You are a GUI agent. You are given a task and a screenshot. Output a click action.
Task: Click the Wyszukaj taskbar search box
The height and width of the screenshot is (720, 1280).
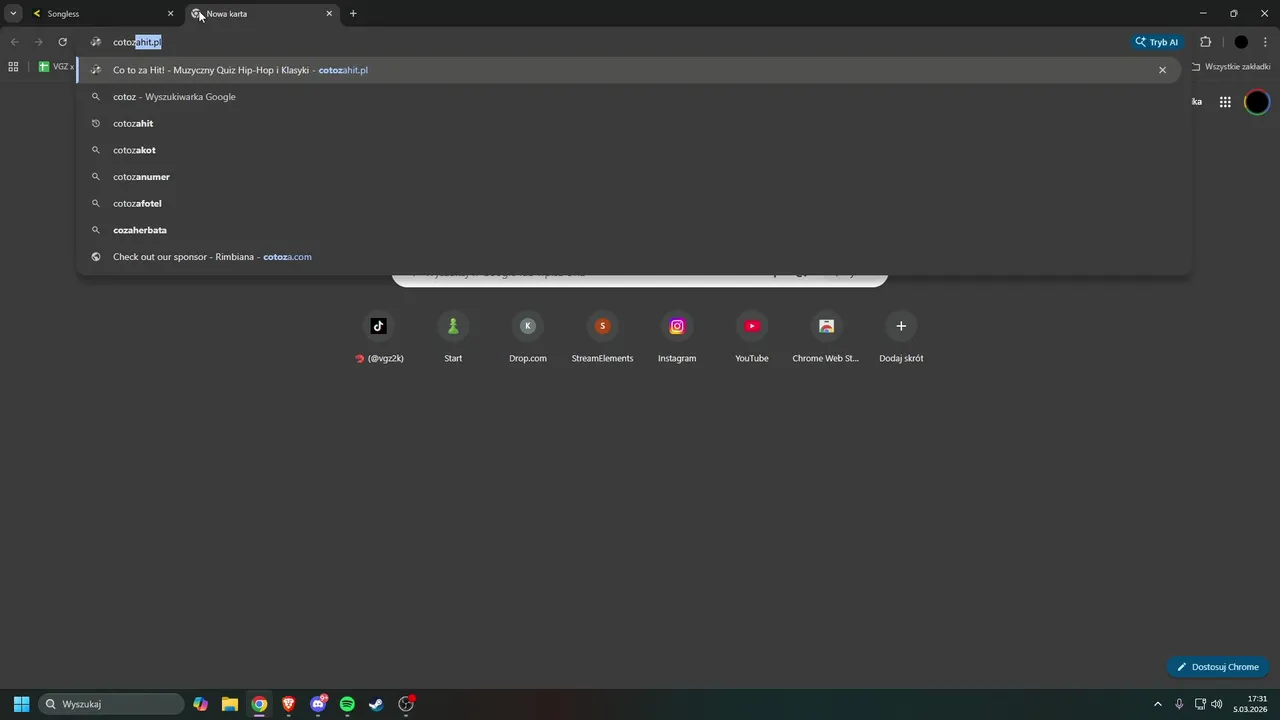click(x=112, y=704)
